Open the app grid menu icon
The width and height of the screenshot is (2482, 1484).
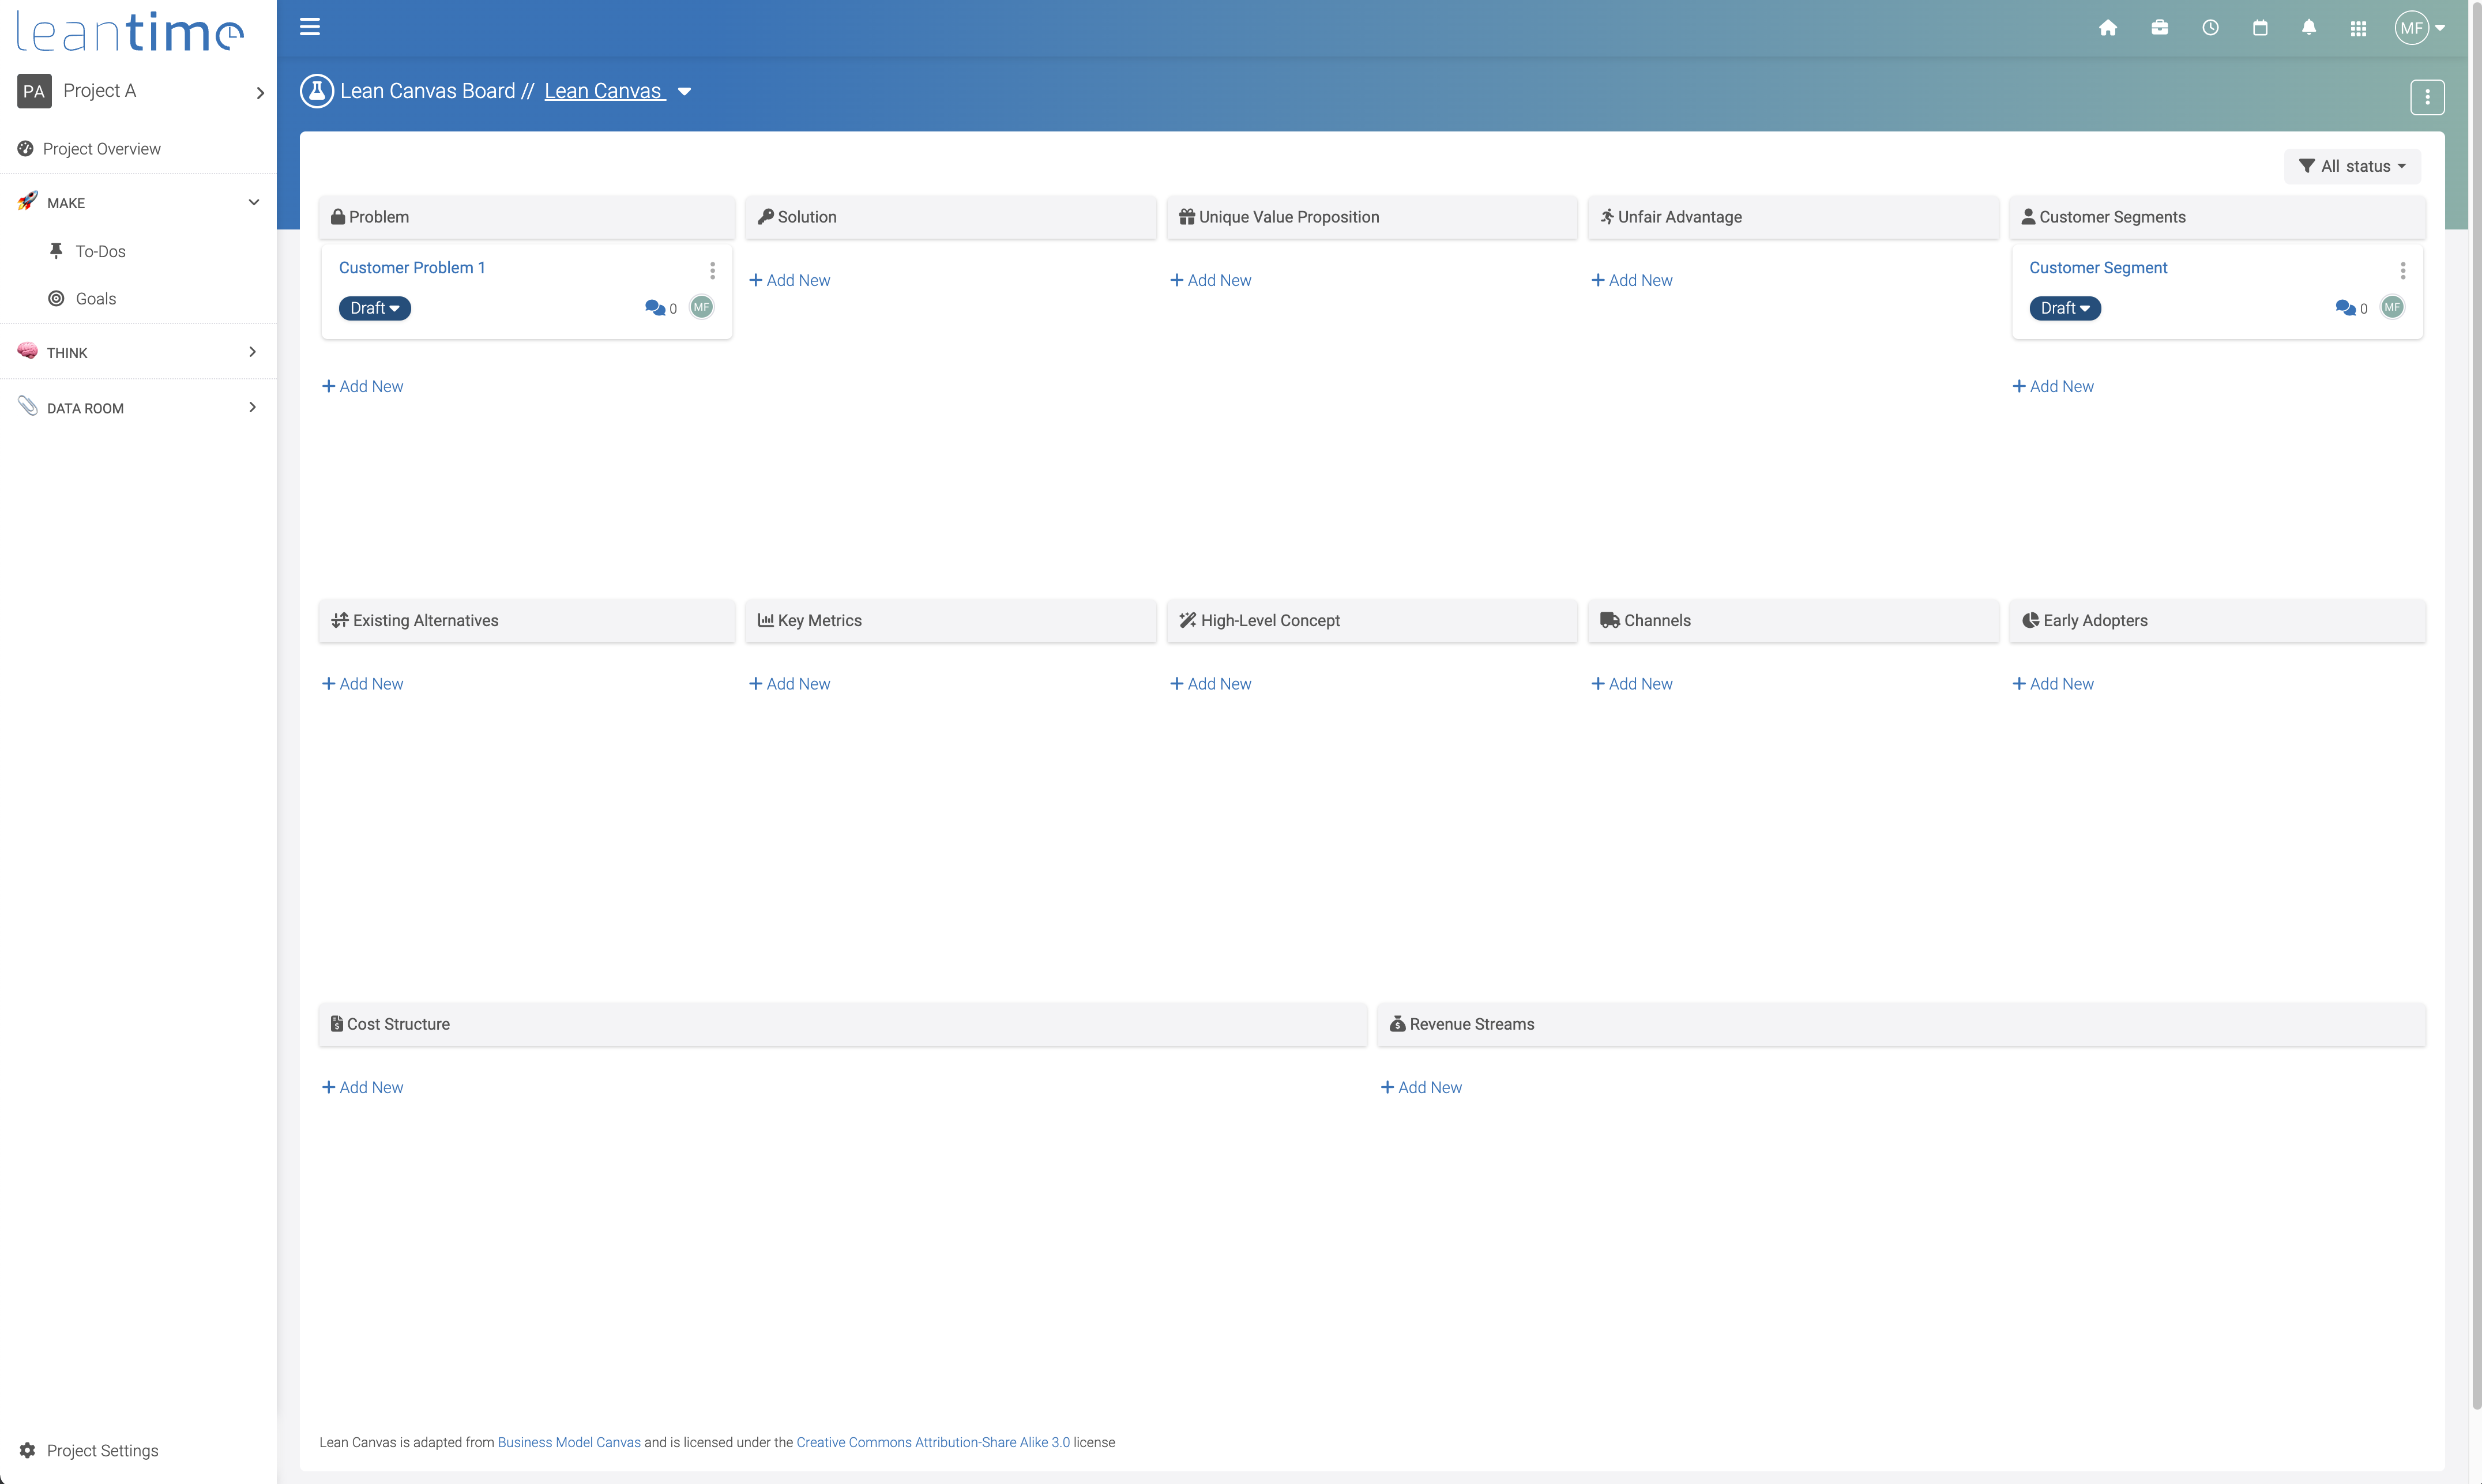2358,28
